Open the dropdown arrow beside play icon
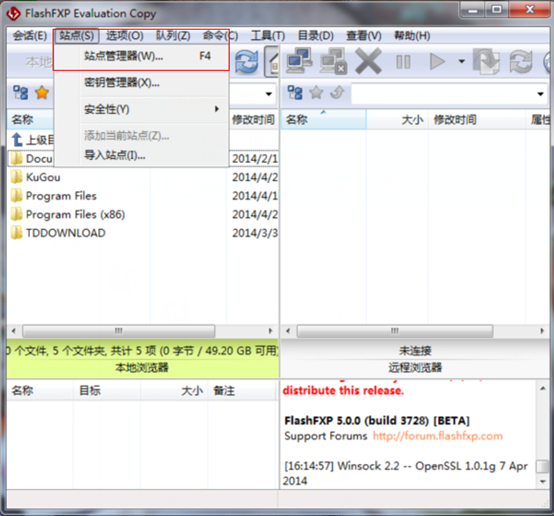 [461, 61]
